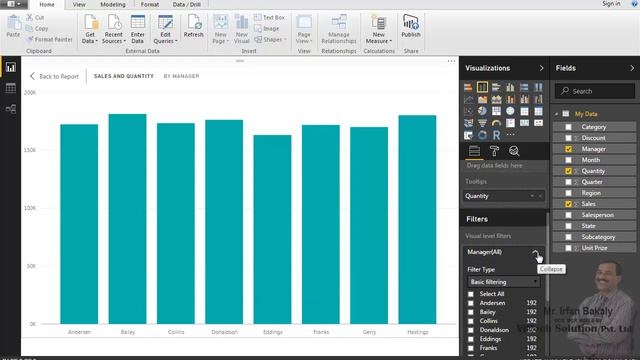Screen dimensions: 640x360
Task: Click the Manage Relationships button
Action: (339, 29)
